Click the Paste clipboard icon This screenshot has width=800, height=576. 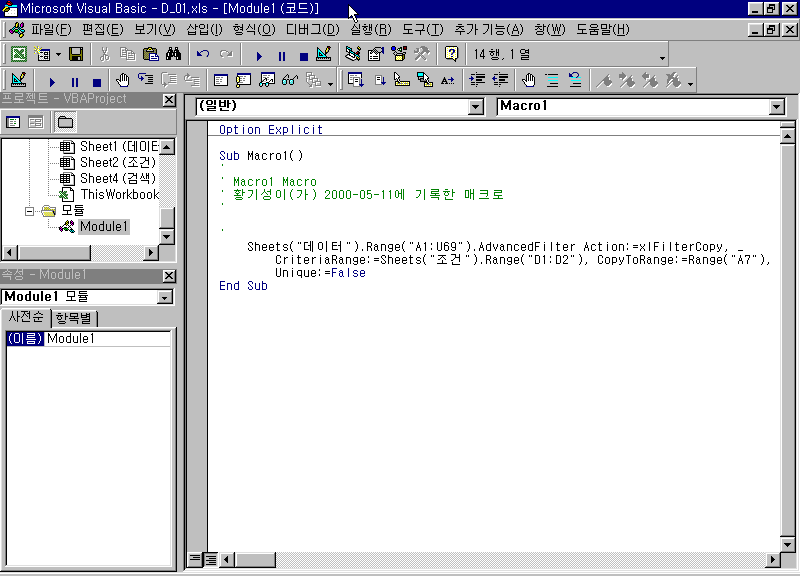coord(151,54)
